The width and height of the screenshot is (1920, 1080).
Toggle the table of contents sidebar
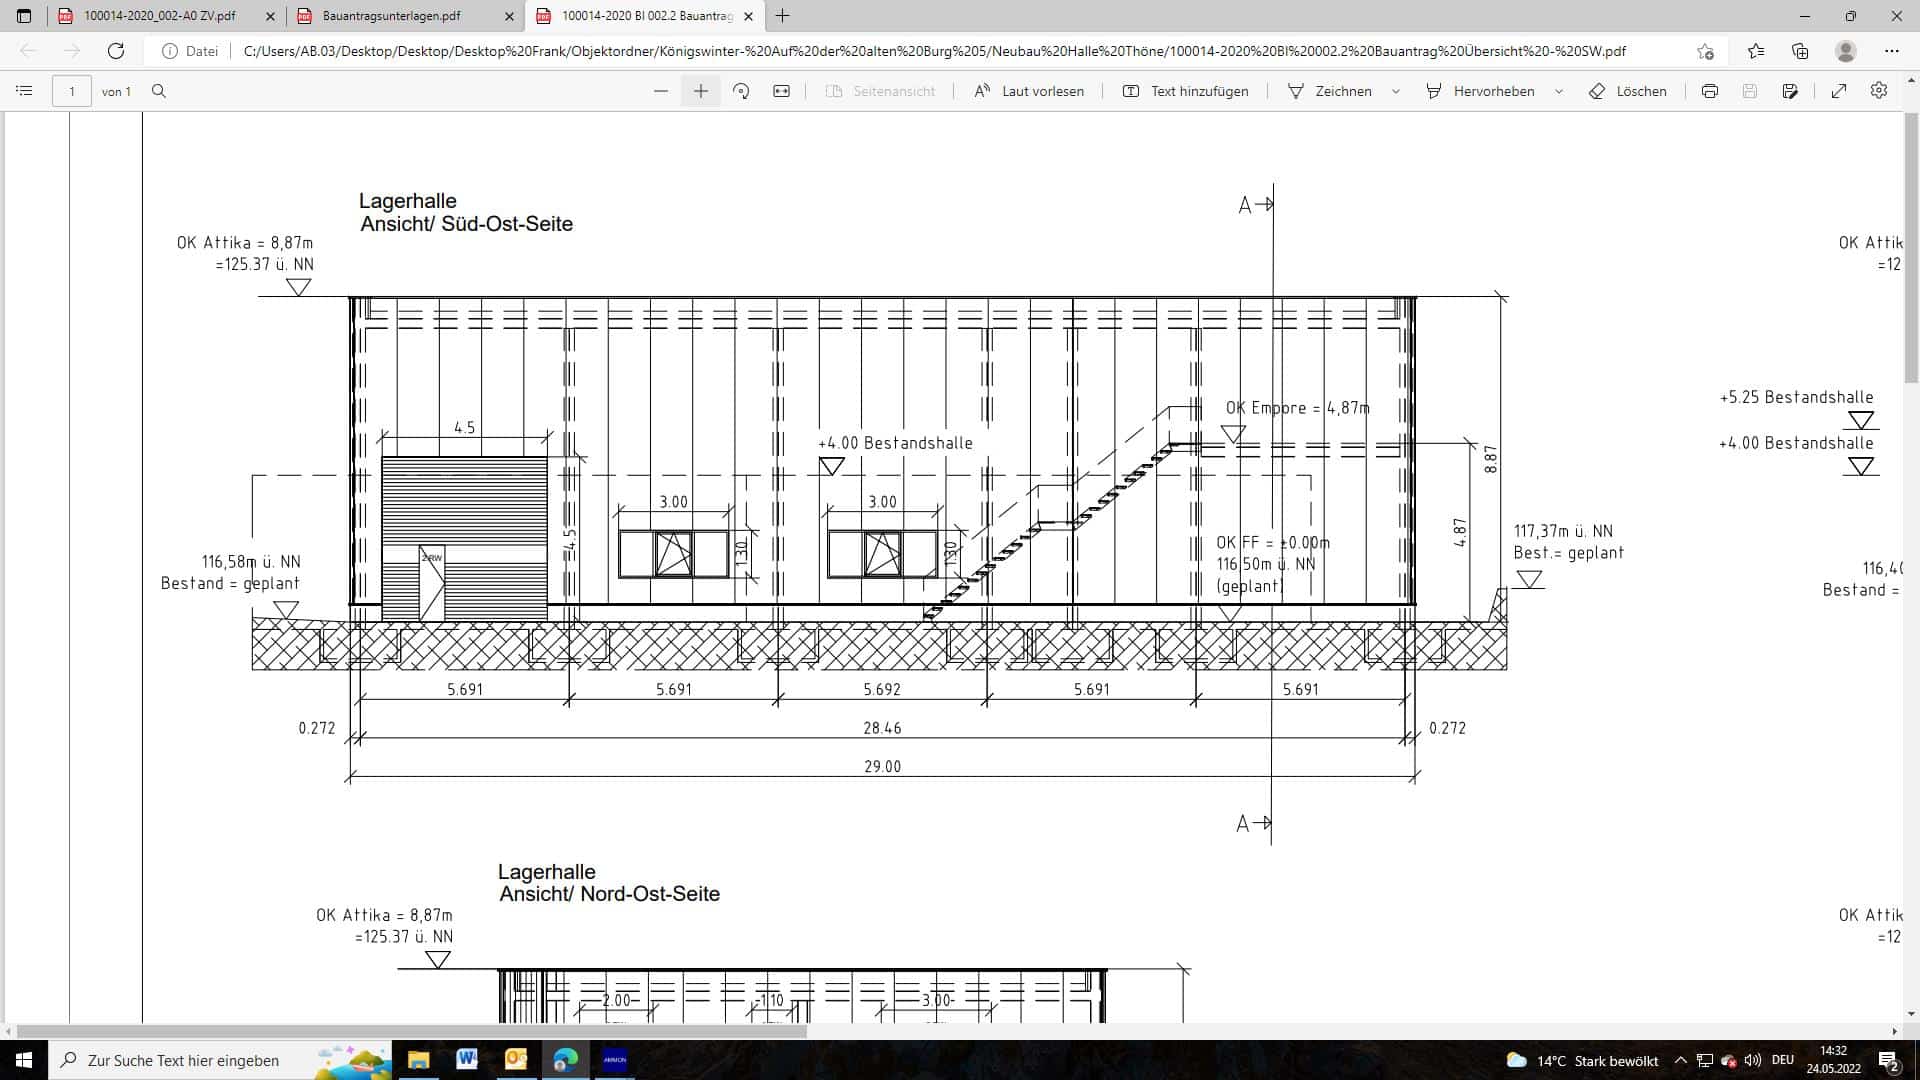pos(24,91)
